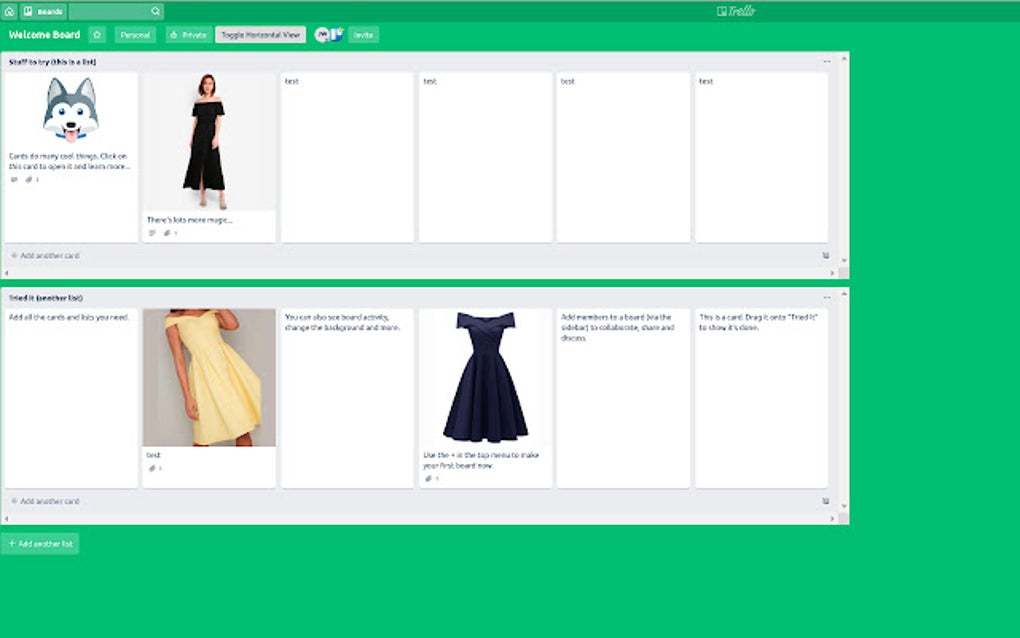Click Toggle Horizontal View button
The width and height of the screenshot is (1020, 638).
(260, 35)
